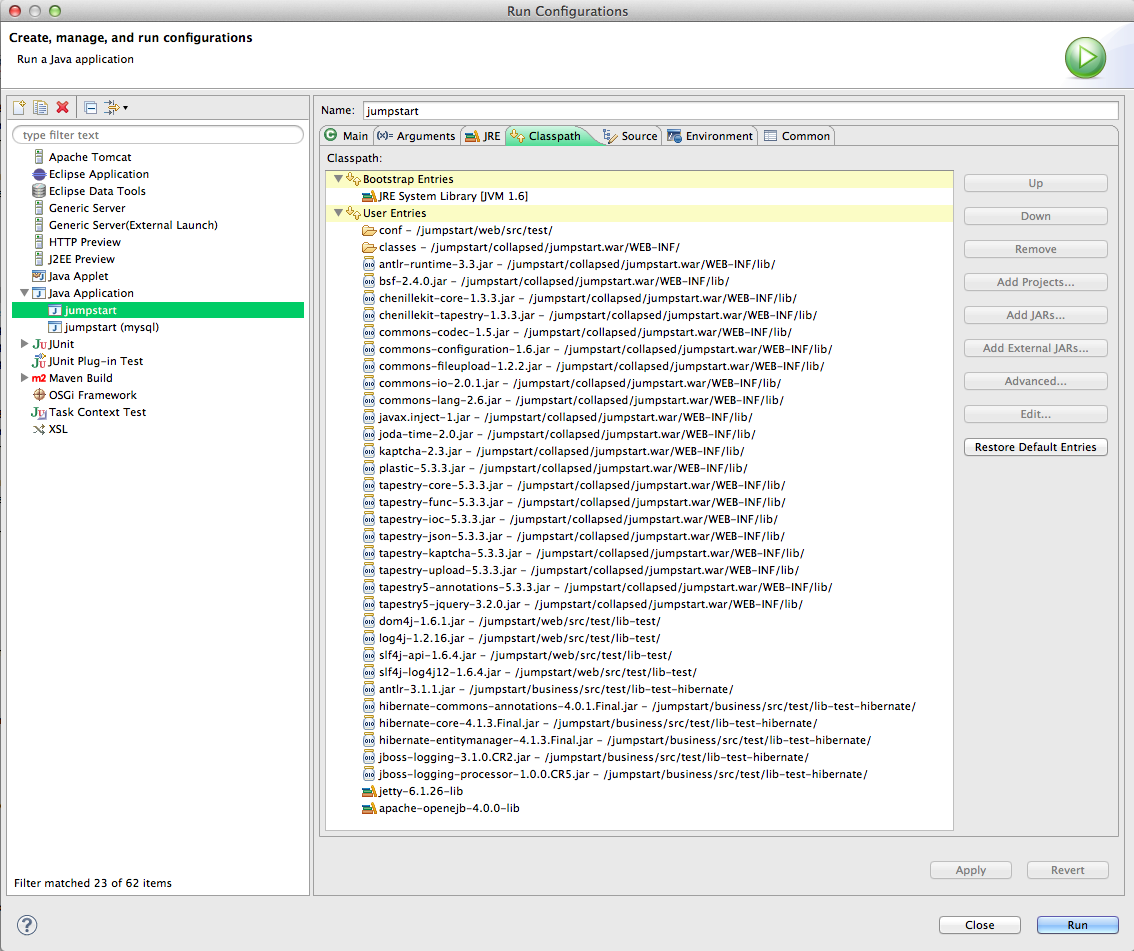Switch to the Main tab

coord(346,135)
